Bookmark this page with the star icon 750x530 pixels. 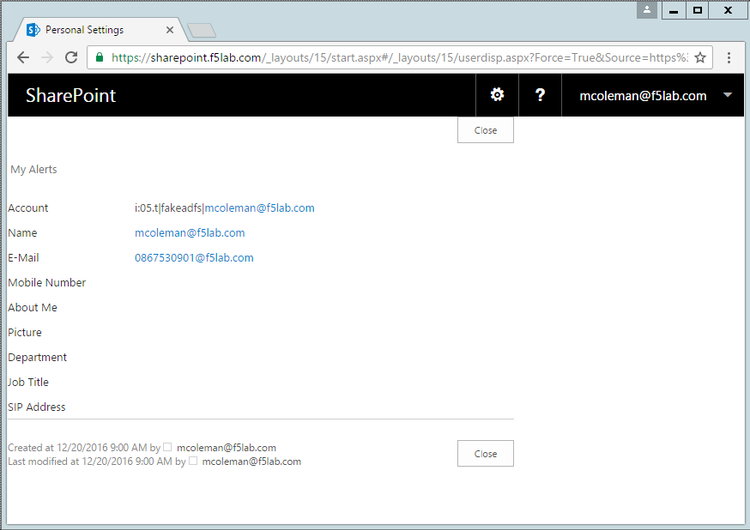[700, 58]
